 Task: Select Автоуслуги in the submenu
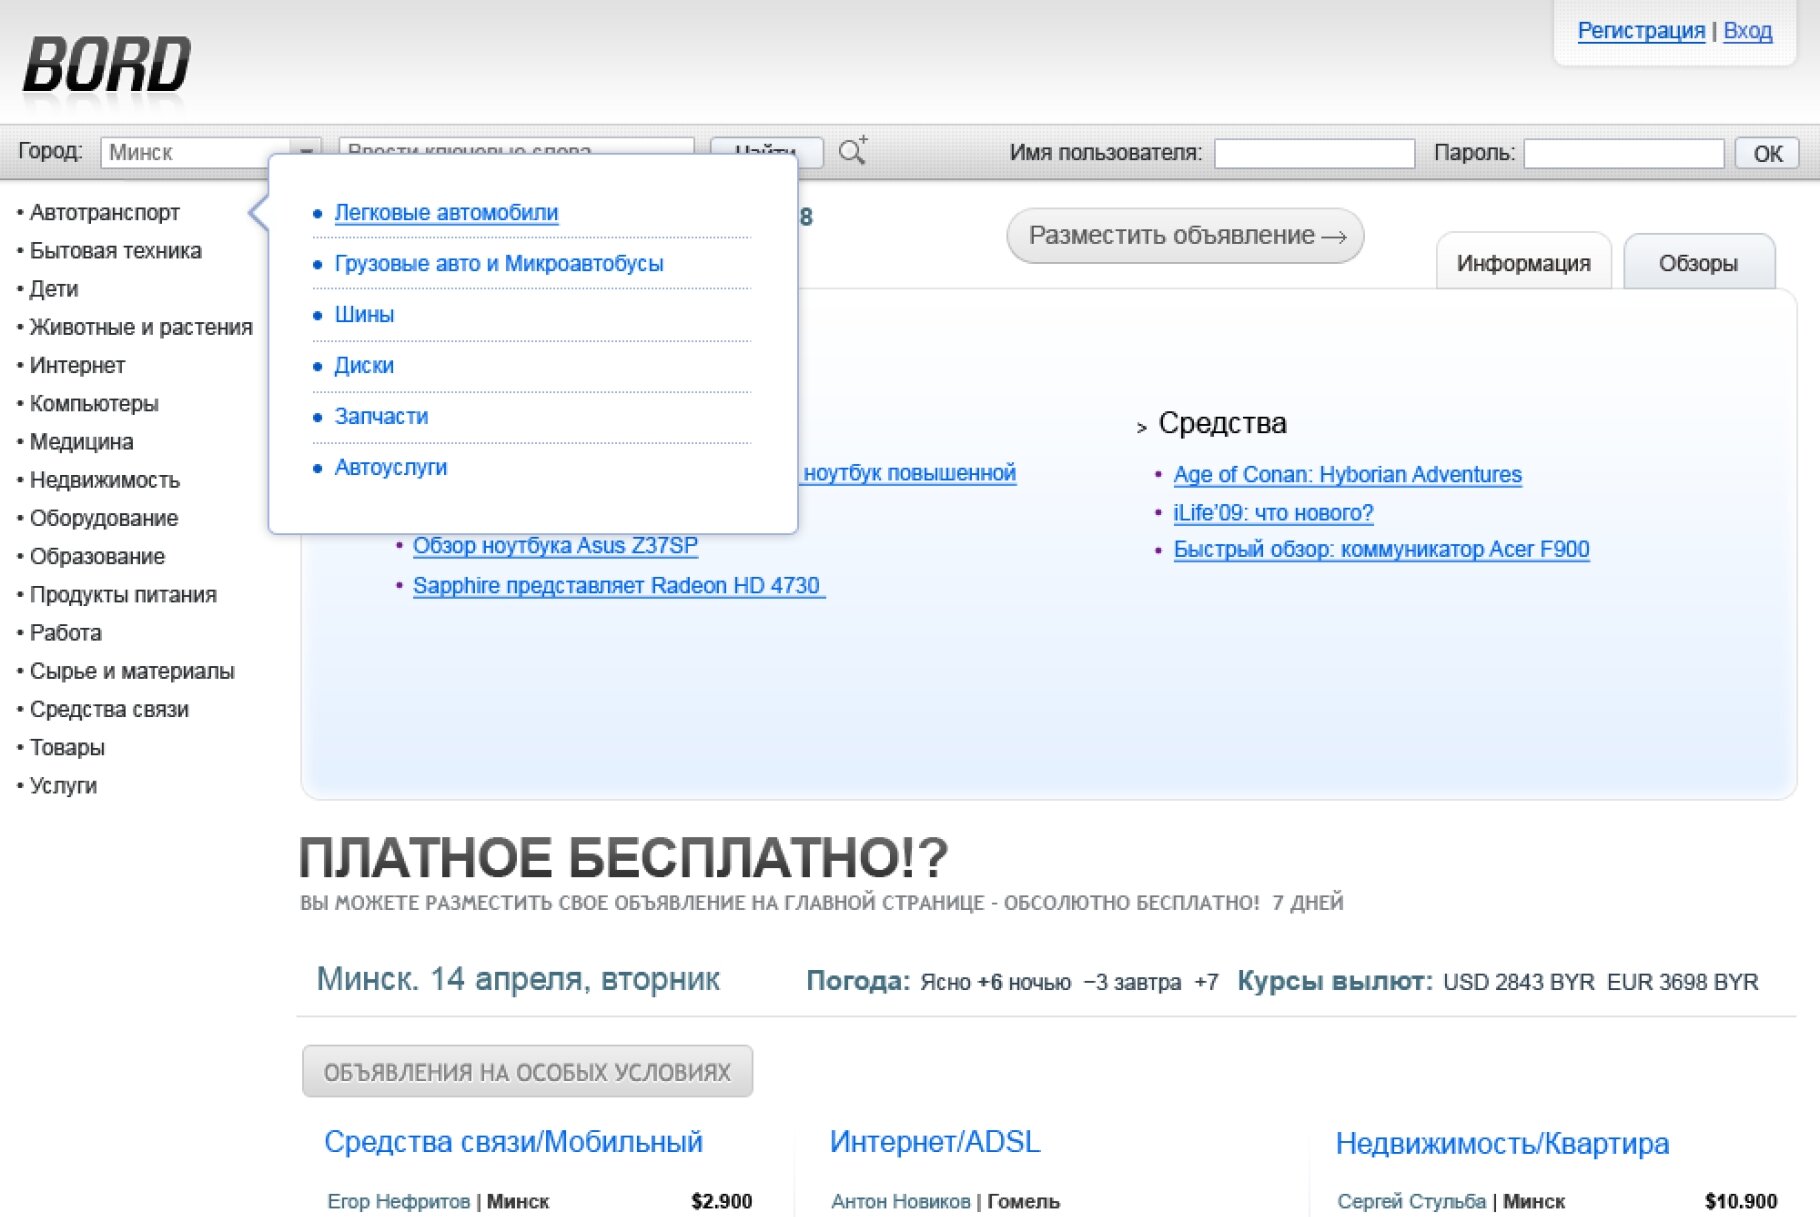(x=390, y=468)
